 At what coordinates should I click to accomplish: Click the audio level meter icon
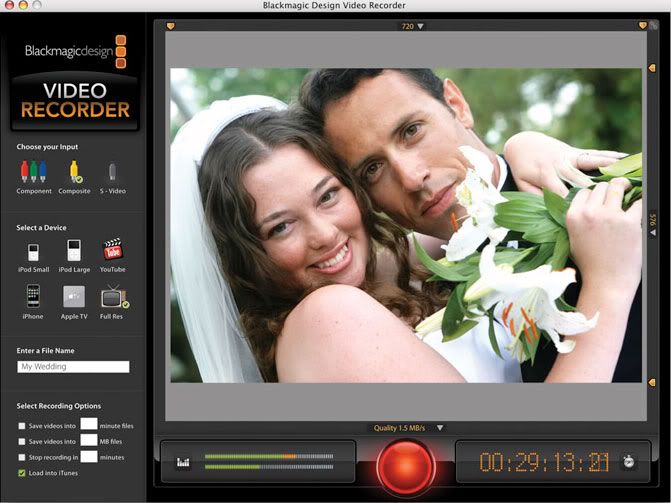tap(183, 462)
